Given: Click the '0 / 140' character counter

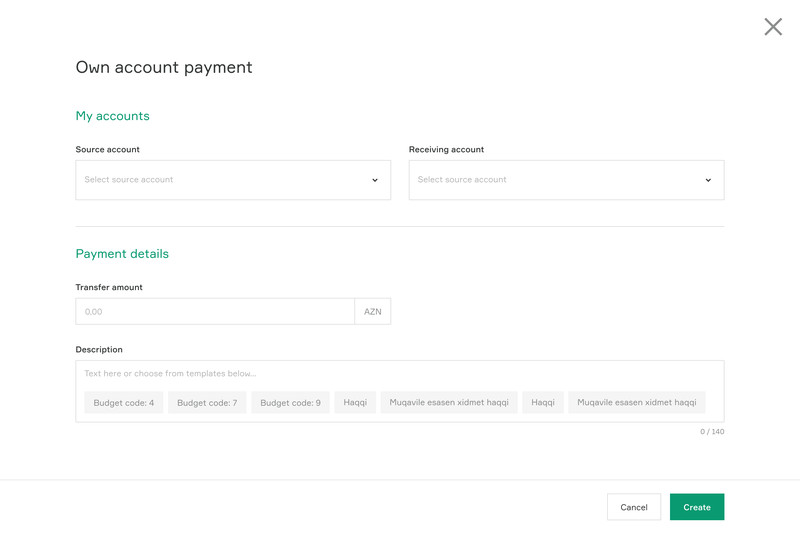Looking at the screenshot, I should coord(712,432).
